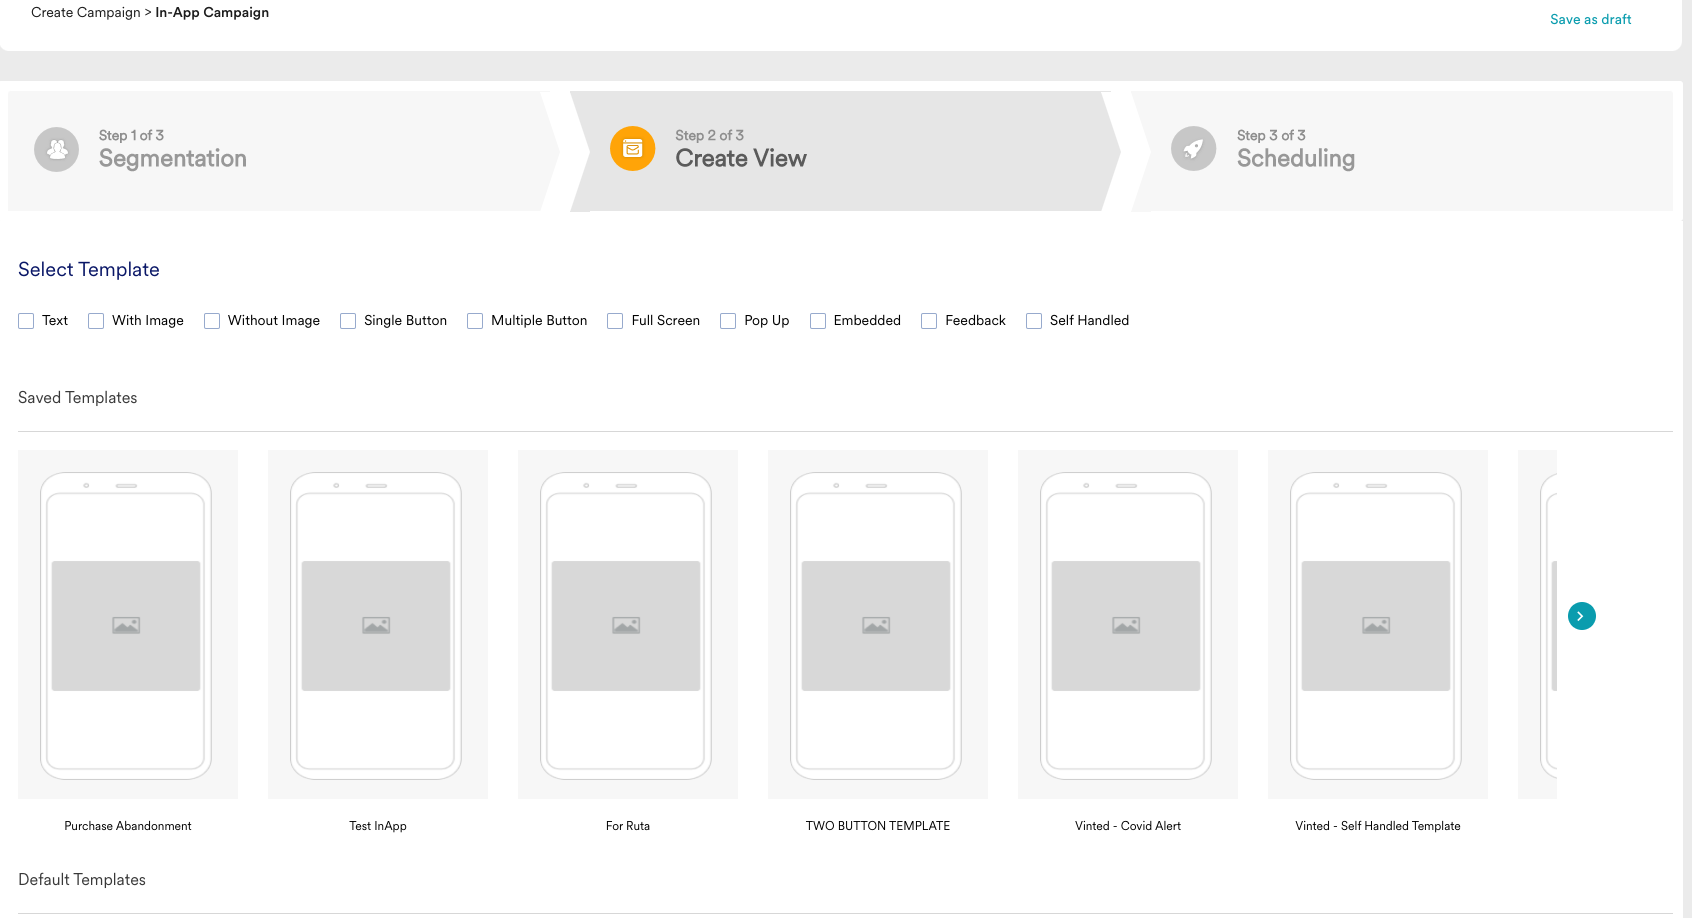Image resolution: width=1692 pixels, height=918 pixels.
Task: Toggle the Pop Up checkbox
Action: 728,321
